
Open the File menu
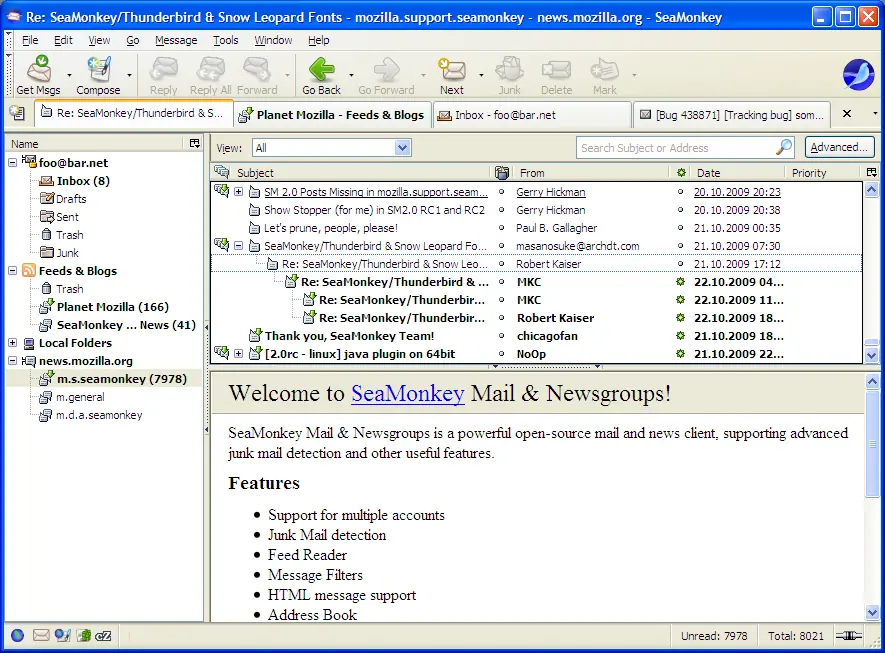tap(30, 40)
